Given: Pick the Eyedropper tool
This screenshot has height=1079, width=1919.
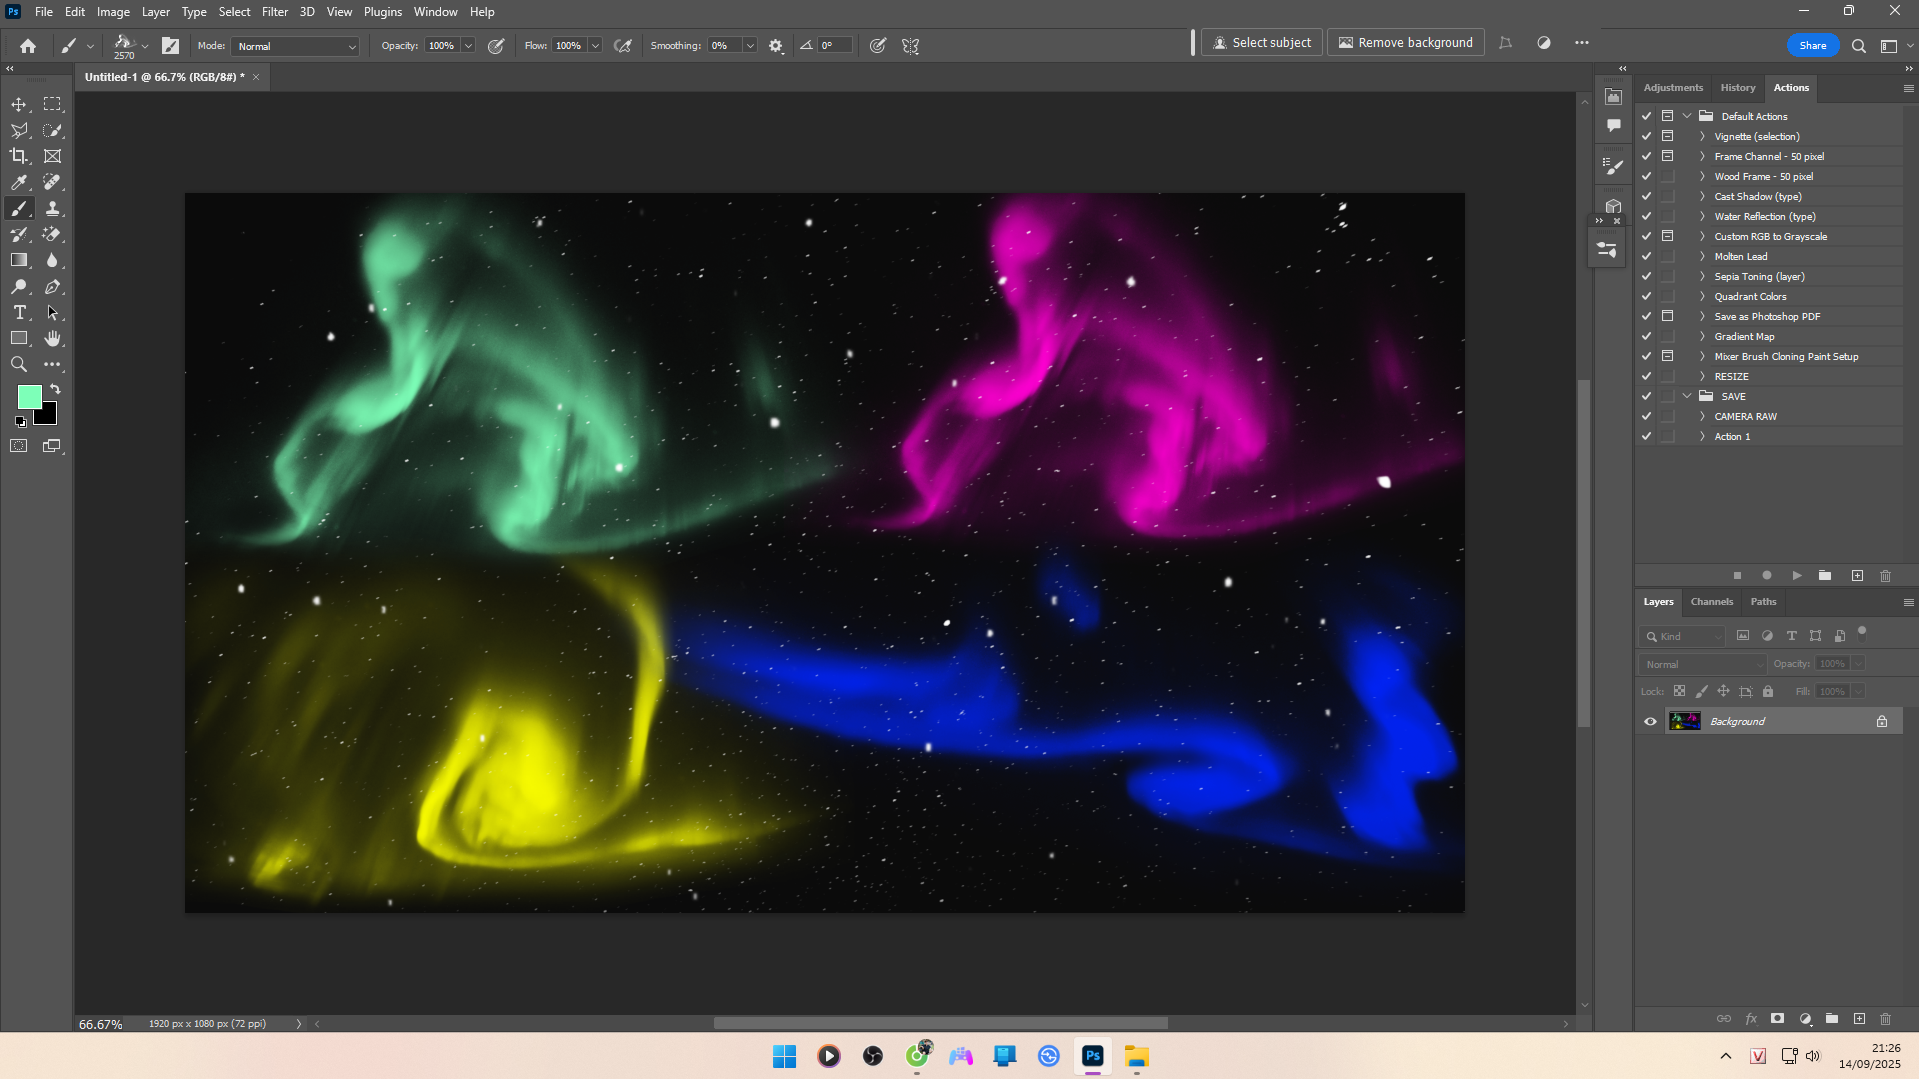Looking at the screenshot, I should click(x=19, y=182).
